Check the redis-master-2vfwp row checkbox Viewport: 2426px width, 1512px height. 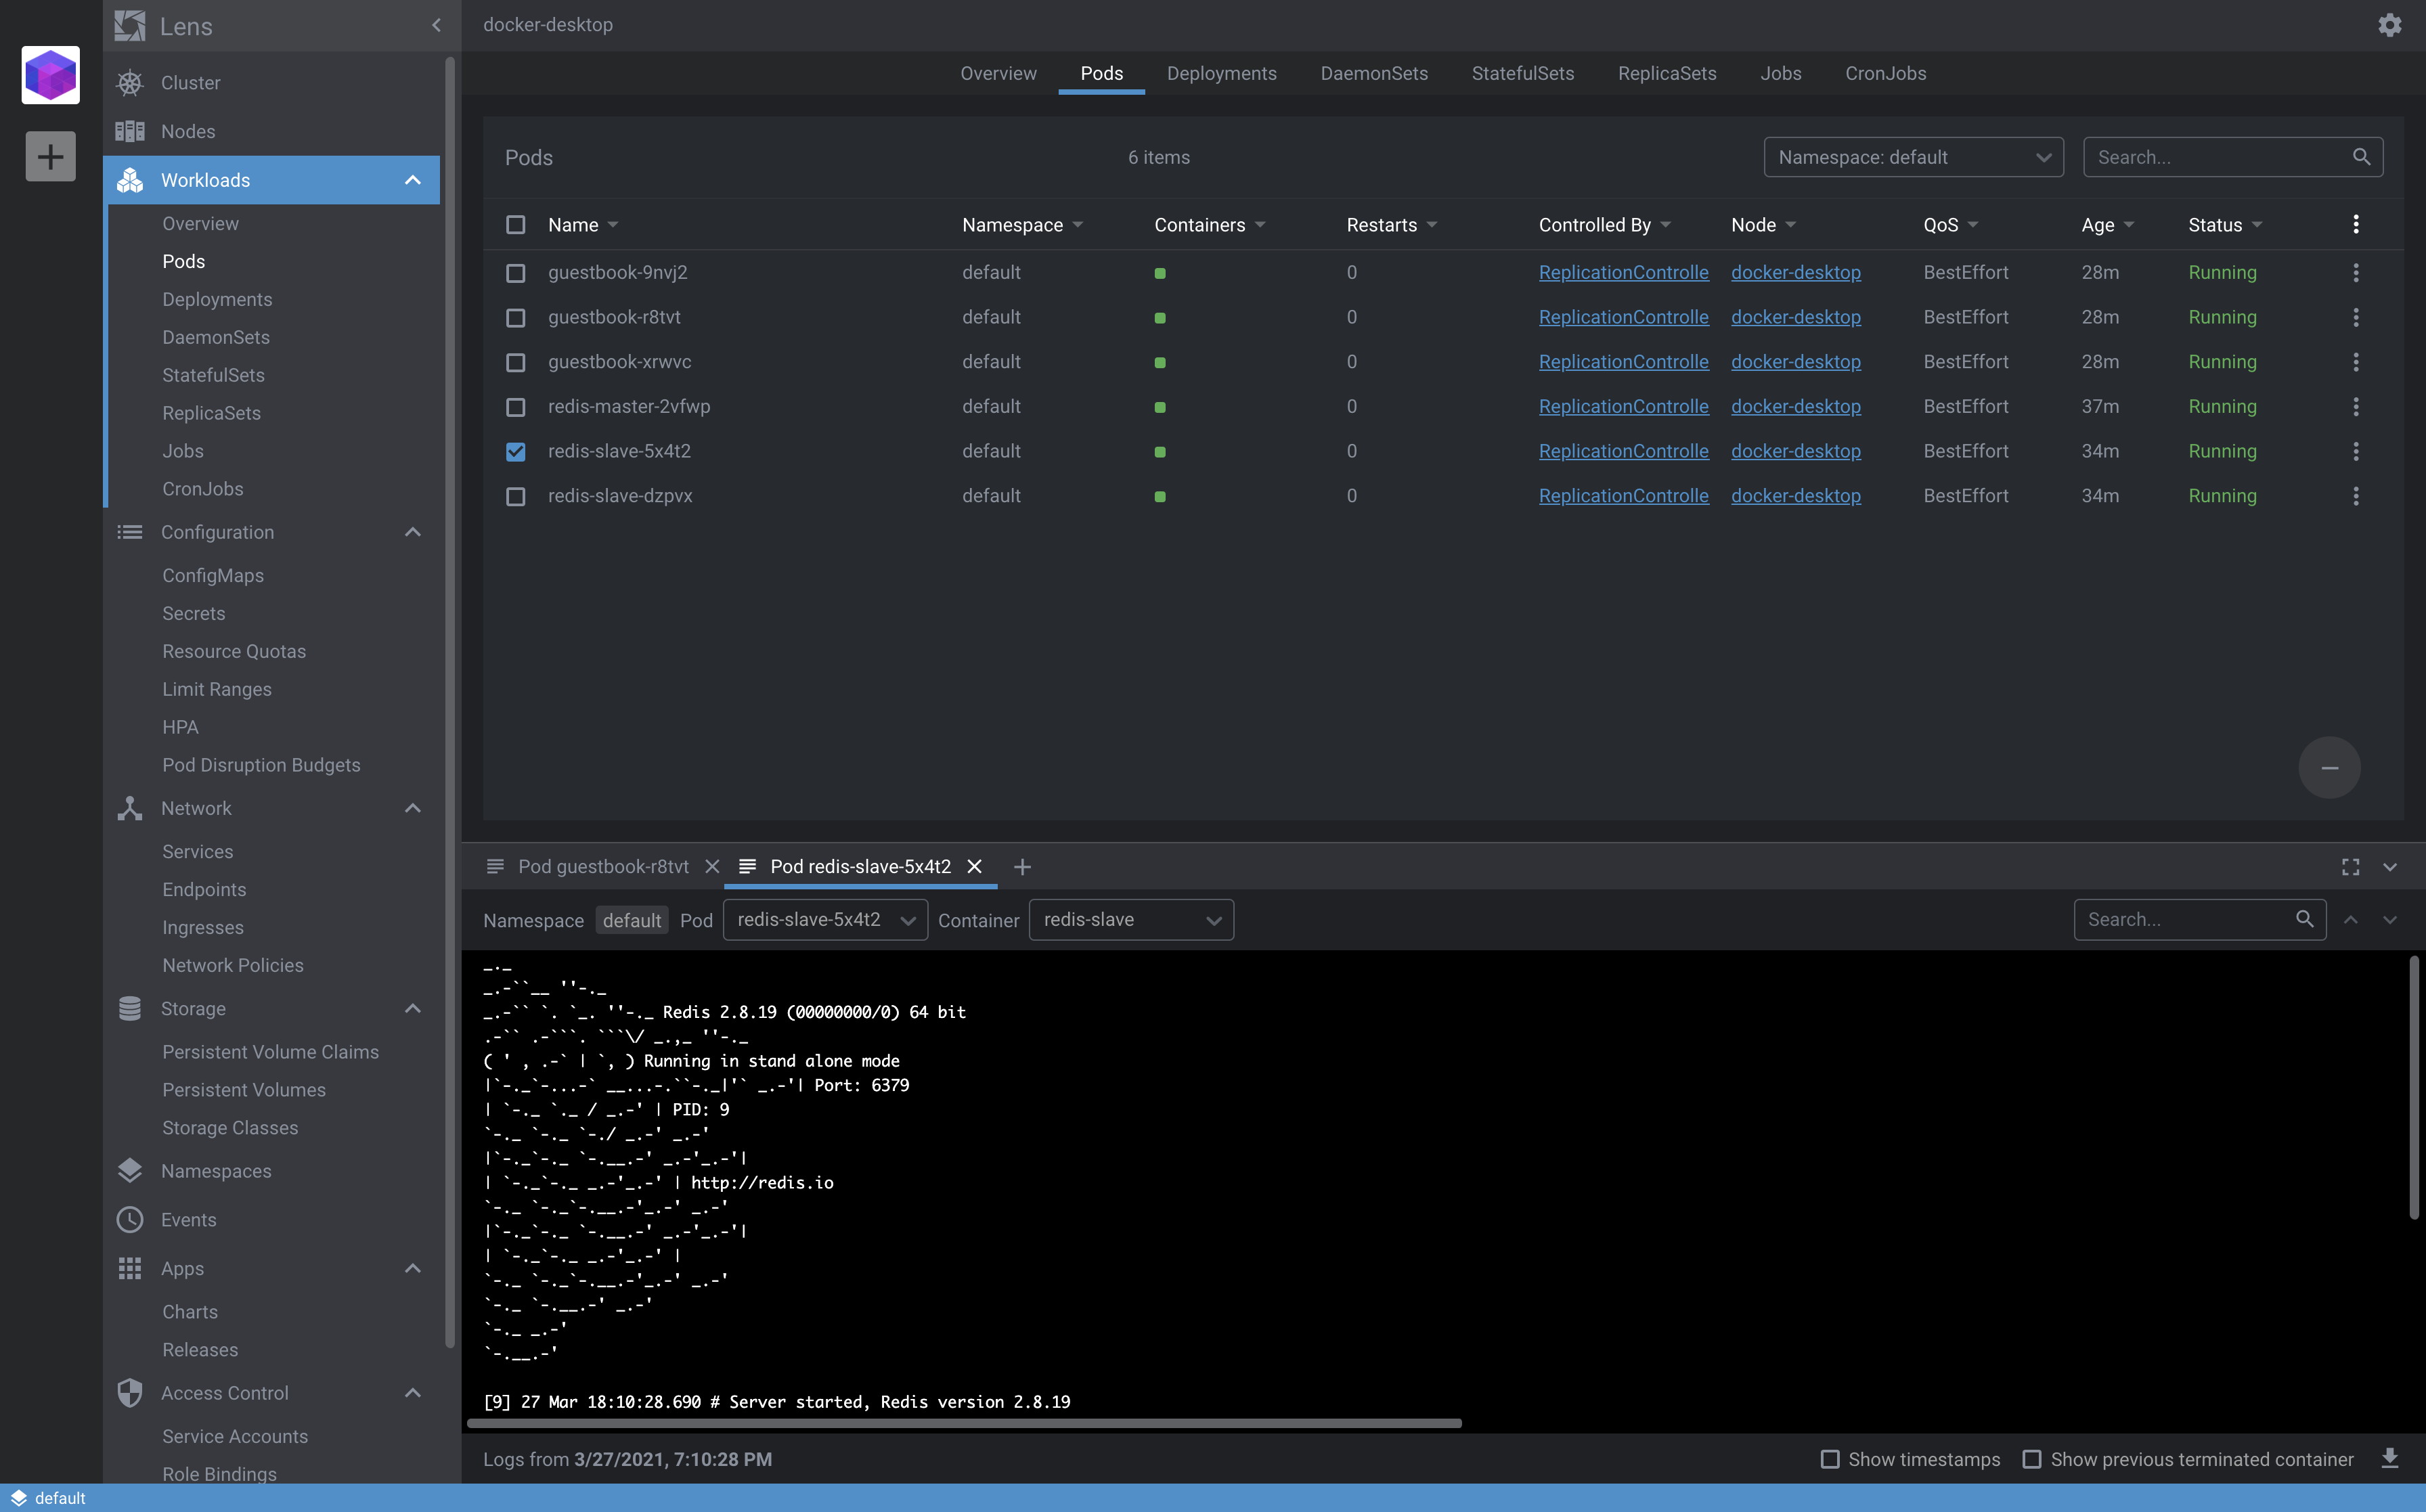pyautogui.click(x=515, y=407)
